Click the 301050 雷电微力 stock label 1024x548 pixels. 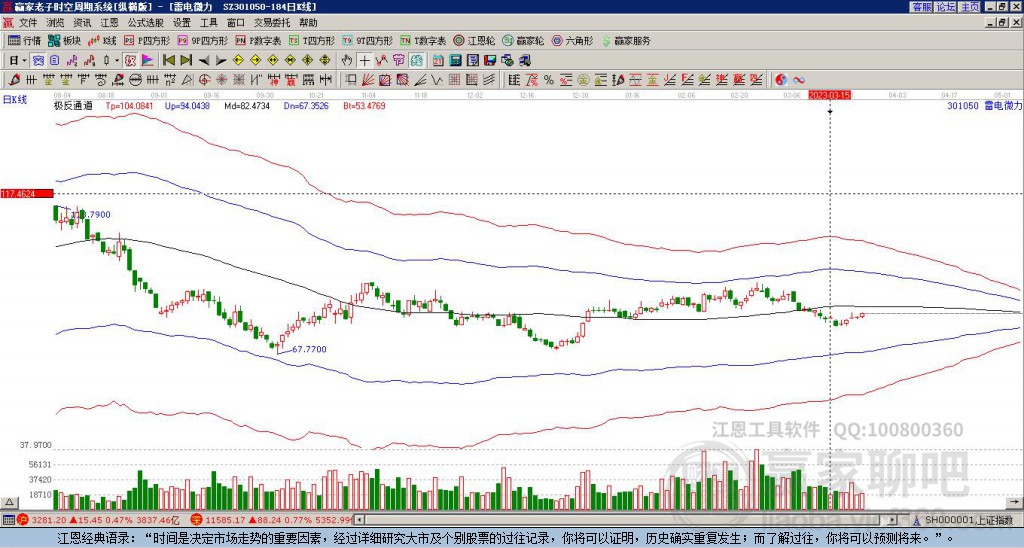click(984, 105)
